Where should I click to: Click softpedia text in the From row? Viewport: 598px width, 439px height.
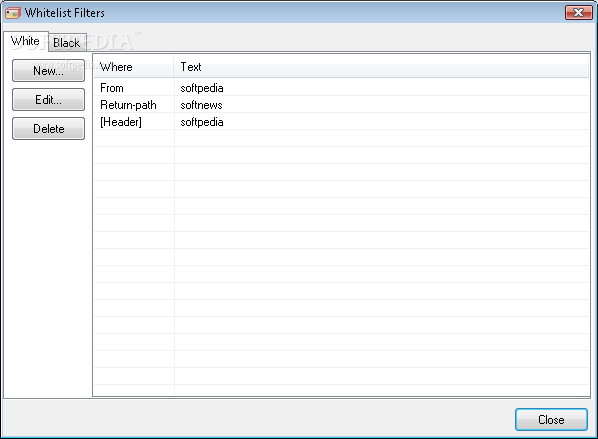202,88
